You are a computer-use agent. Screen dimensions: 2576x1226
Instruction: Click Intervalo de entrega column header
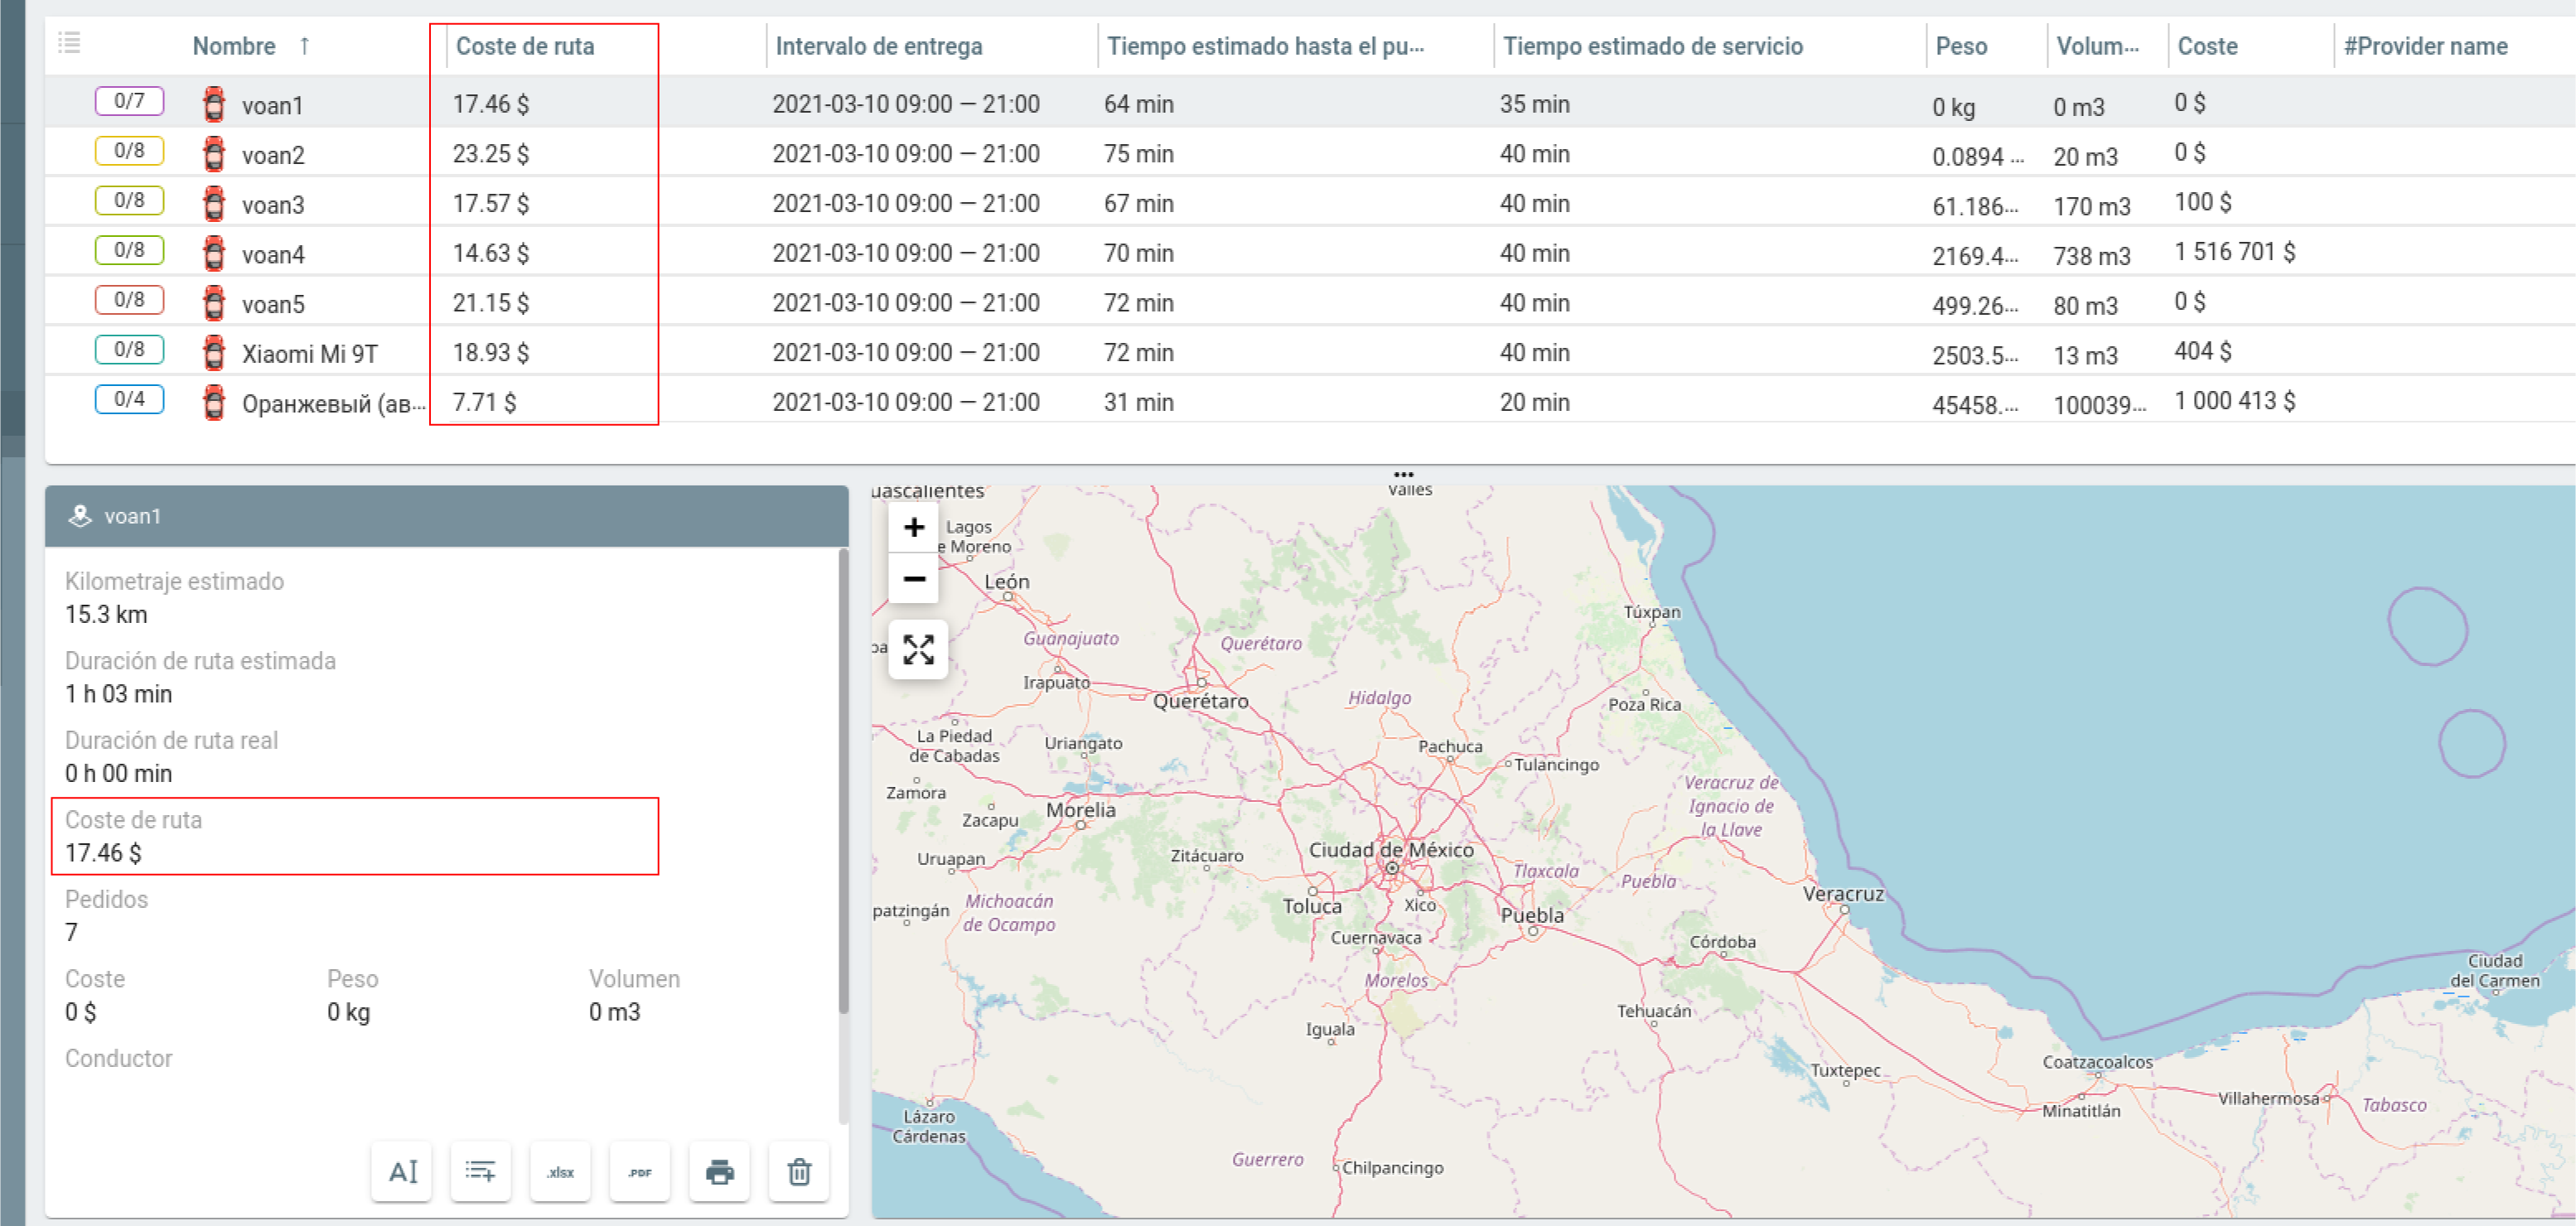878,46
